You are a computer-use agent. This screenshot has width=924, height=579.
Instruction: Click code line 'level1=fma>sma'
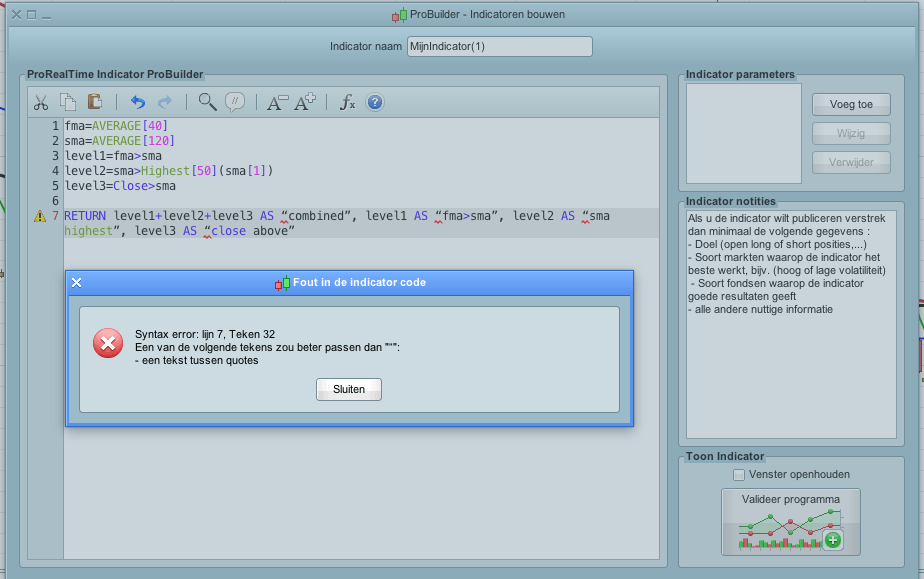[113, 156]
